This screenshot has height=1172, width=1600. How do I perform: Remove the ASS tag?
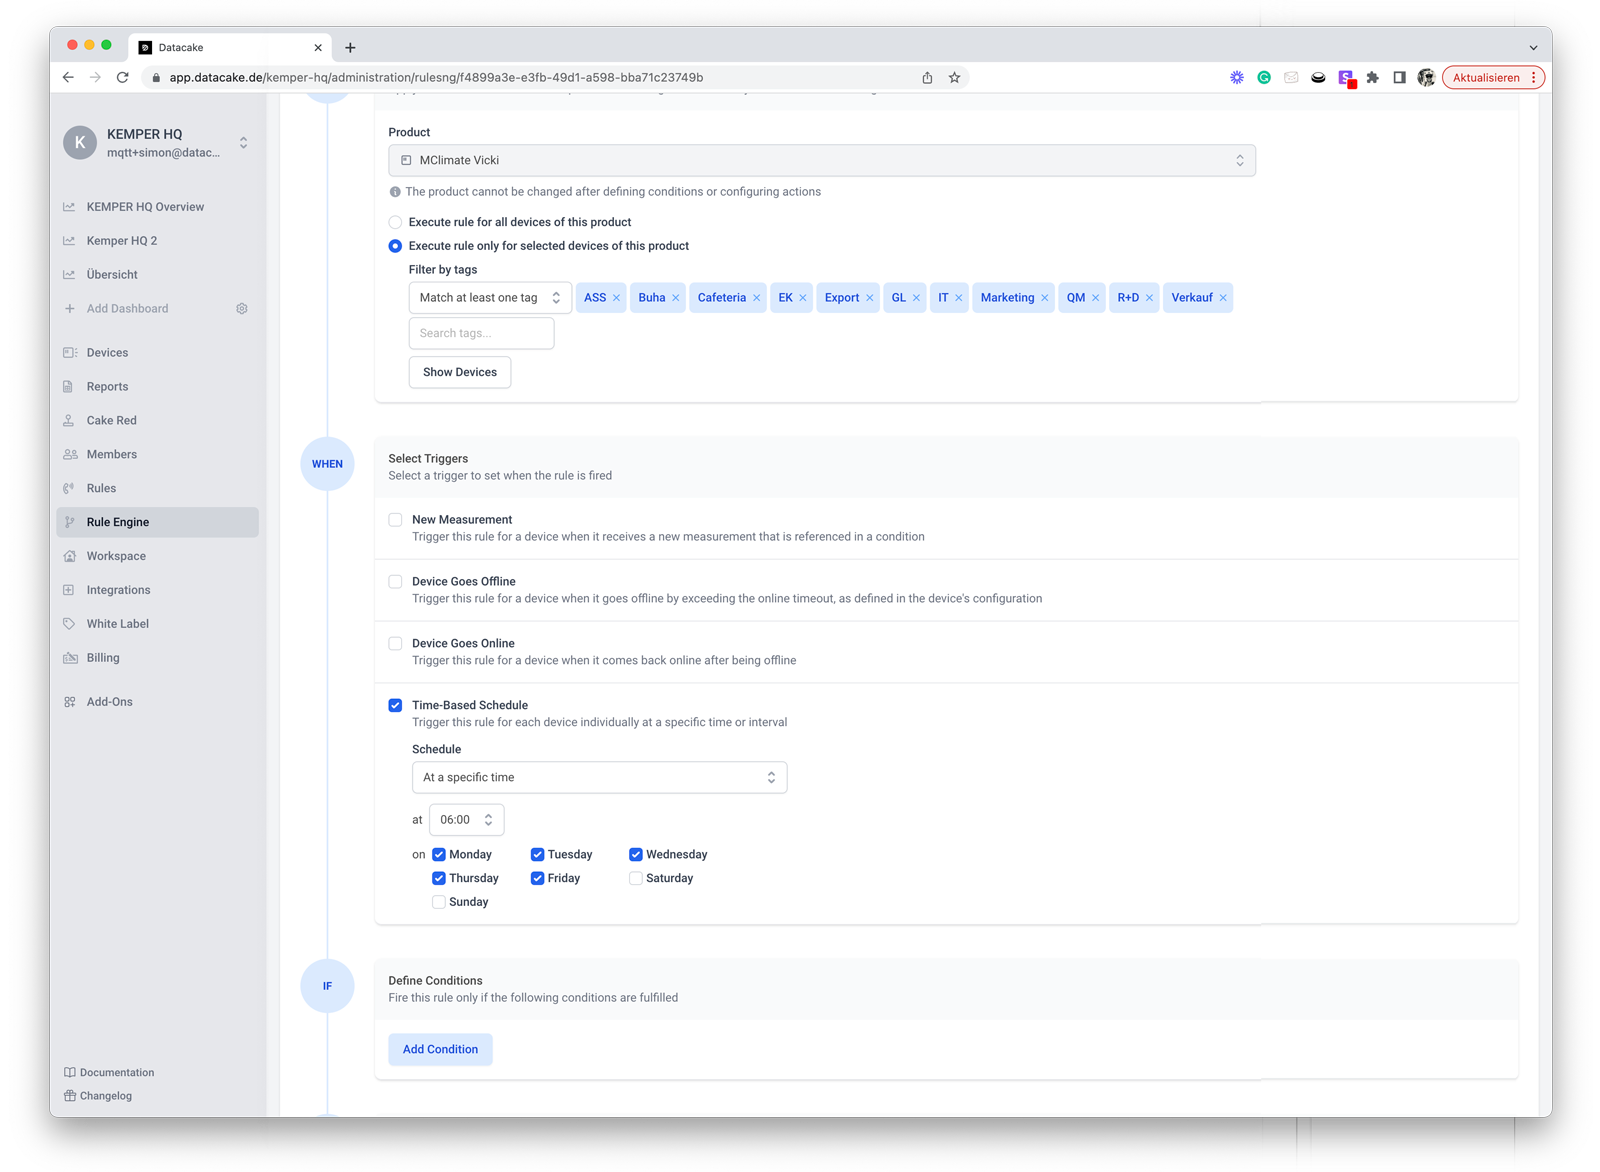(x=616, y=298)
